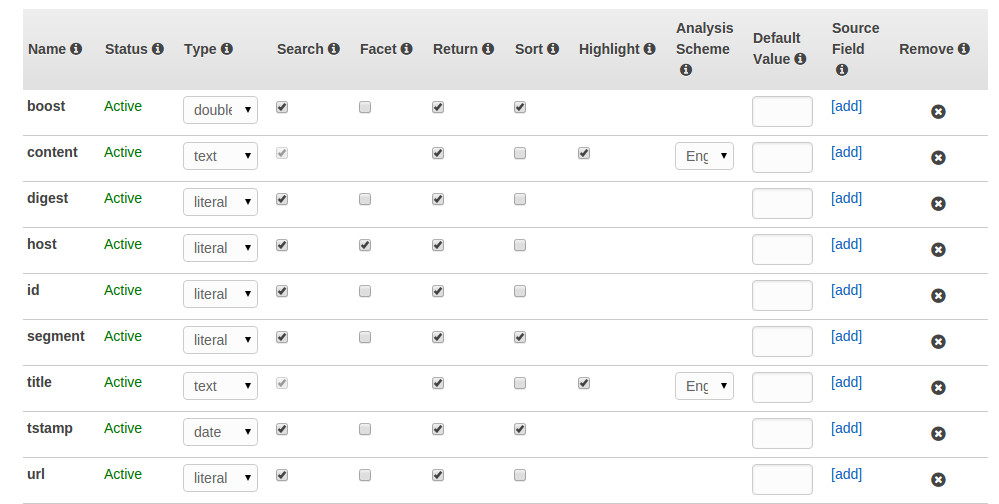Enable Facet checkbox for digest field
Viewport: 999px width, 504px height.
pyautogui.click(x=364, y=199)
